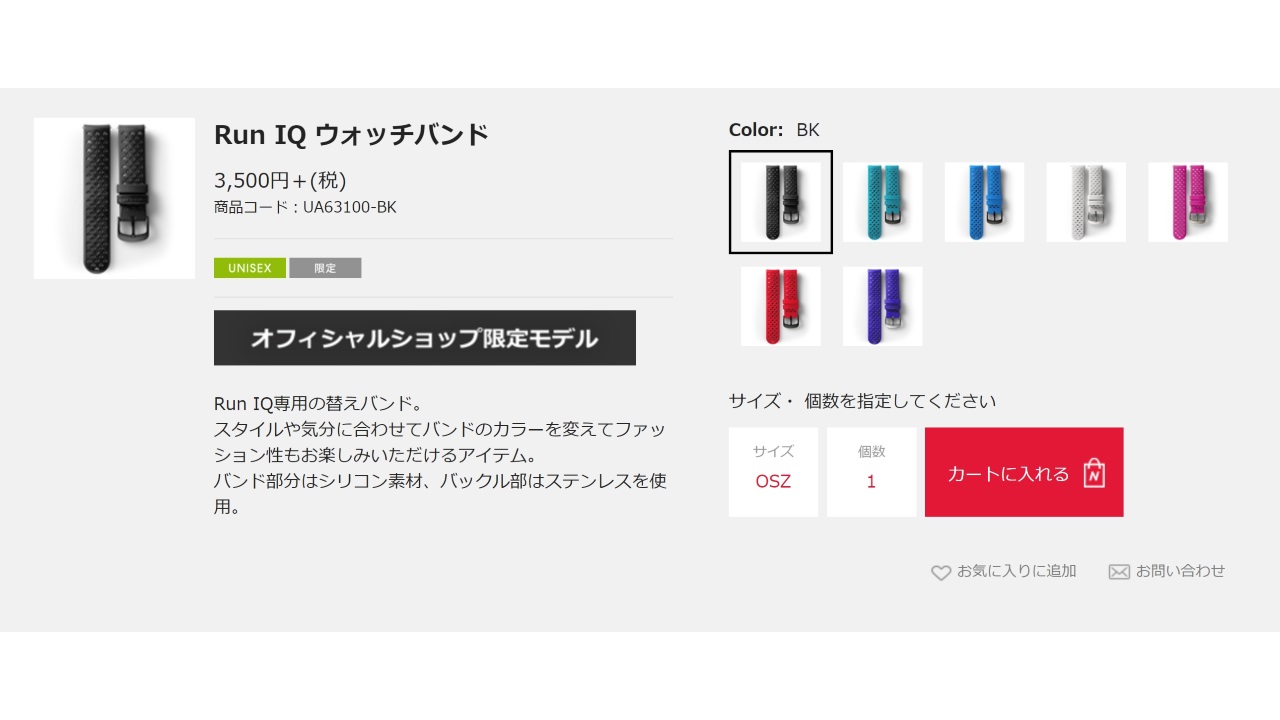Choose the teal watch band color
Image resolution: width=1280 pixels, height=720 pixels.
point(882,202)
